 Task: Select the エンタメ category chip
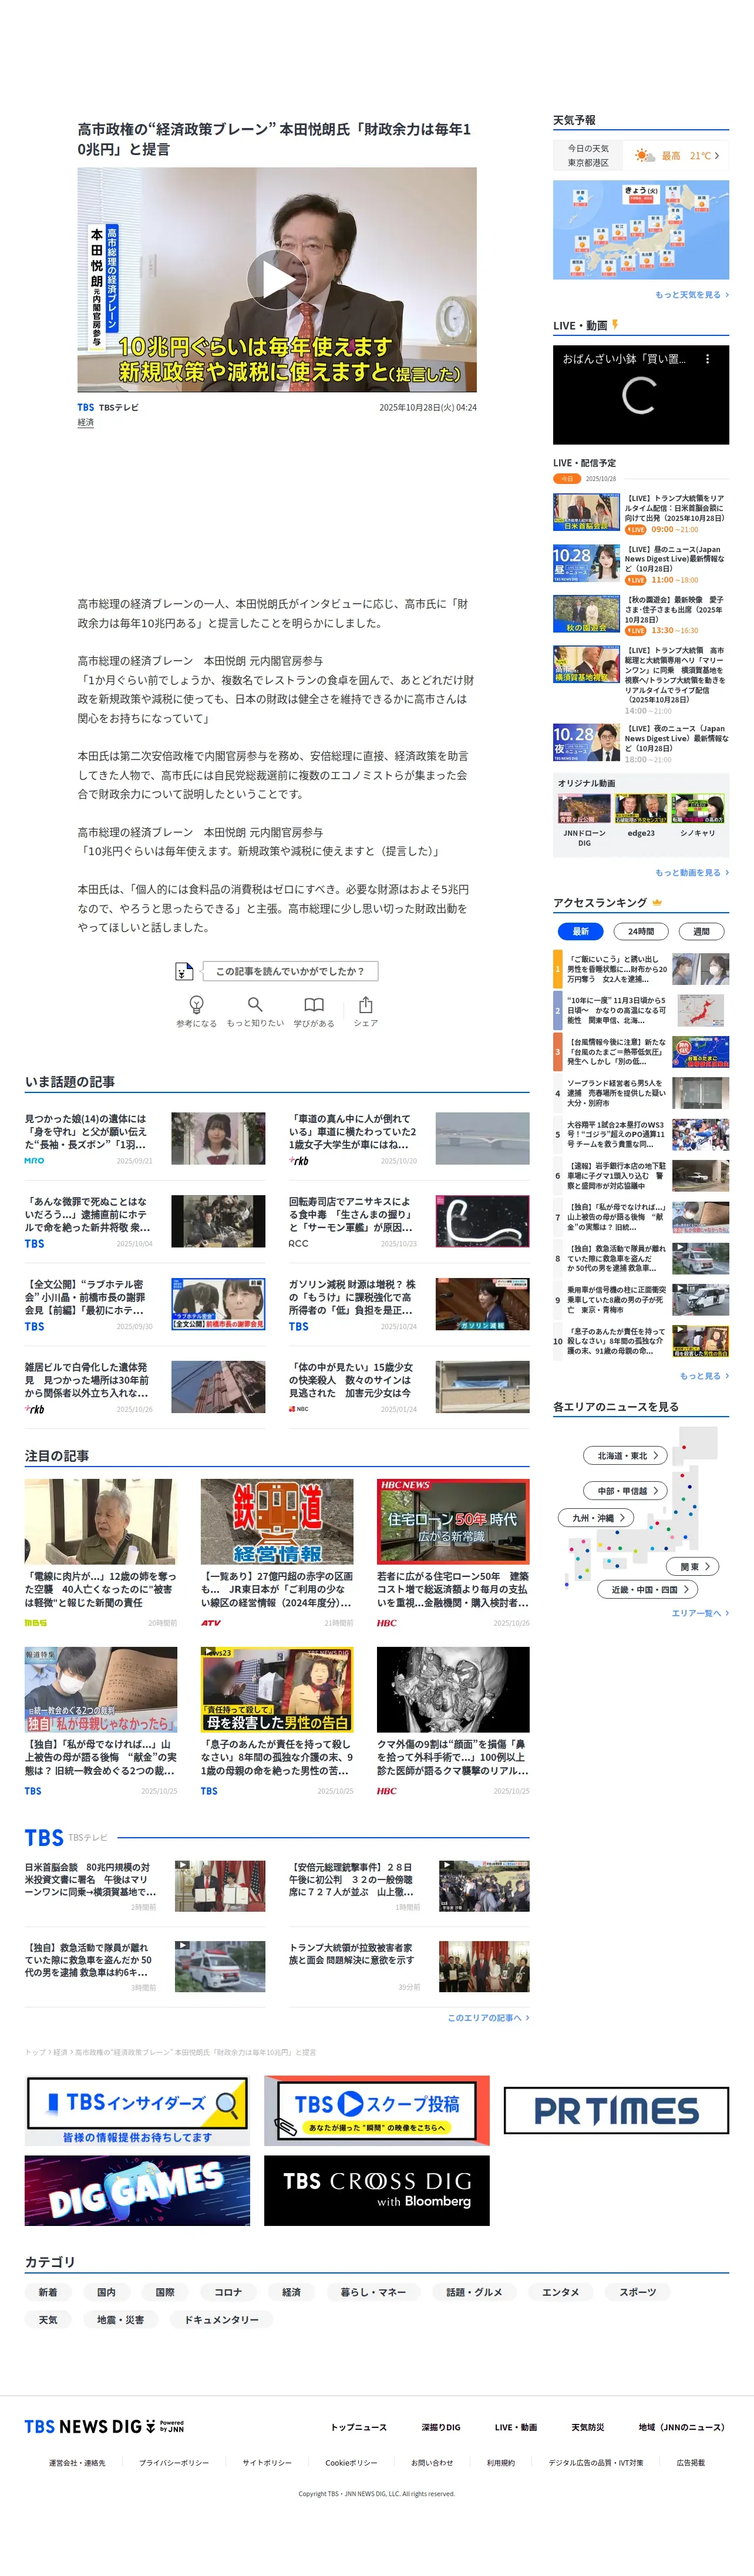pyautogui.click(x=560, y=2292)
